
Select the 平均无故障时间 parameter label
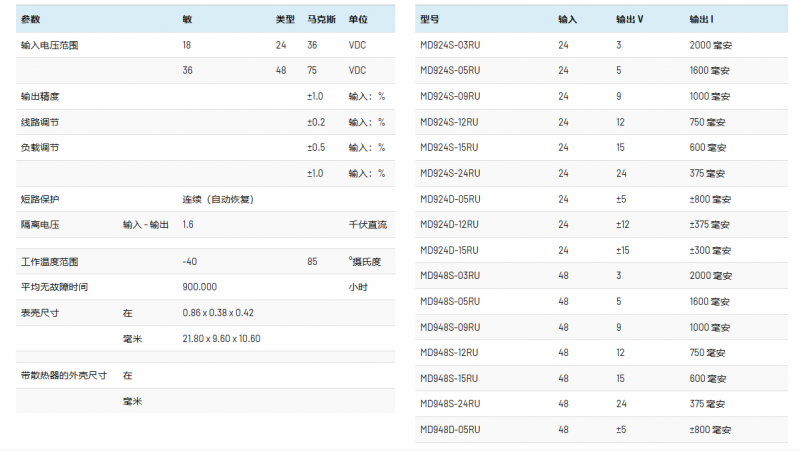pos(54,287)
